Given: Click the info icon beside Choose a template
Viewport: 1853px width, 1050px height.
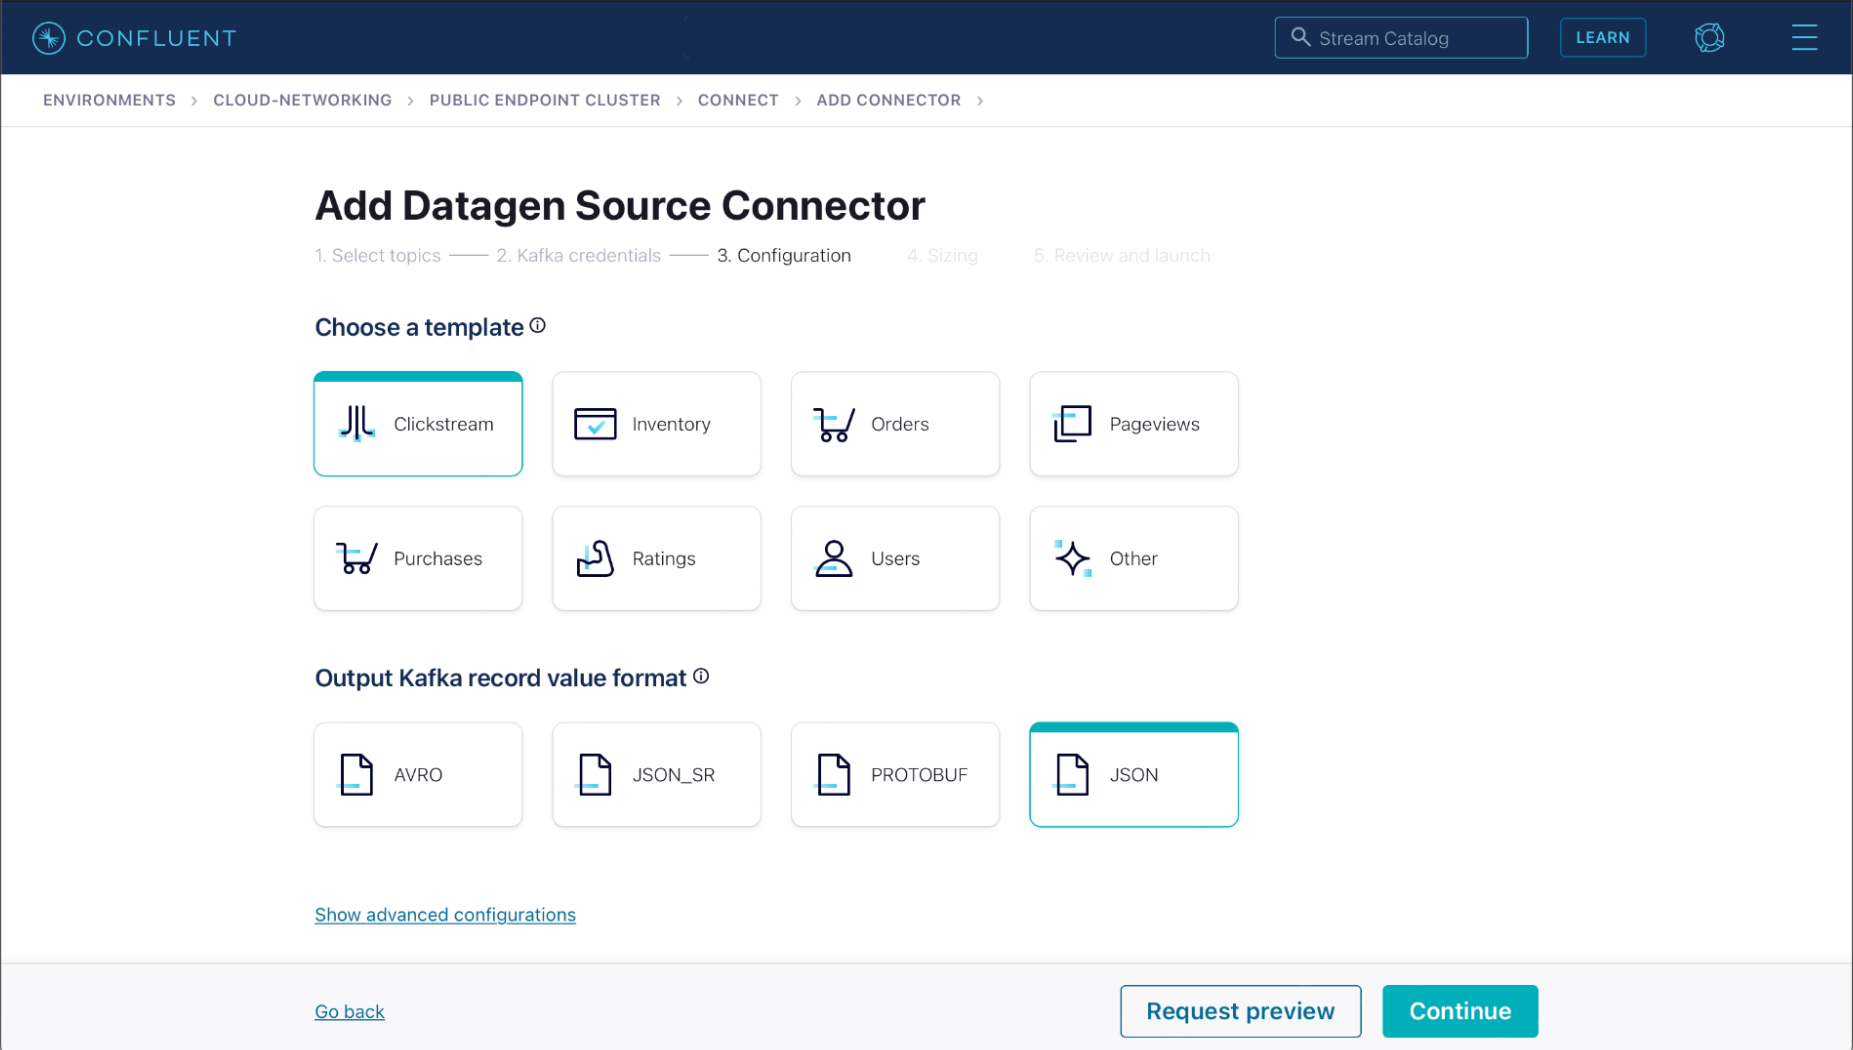Looking at the screenshot, I should point(538,326).
